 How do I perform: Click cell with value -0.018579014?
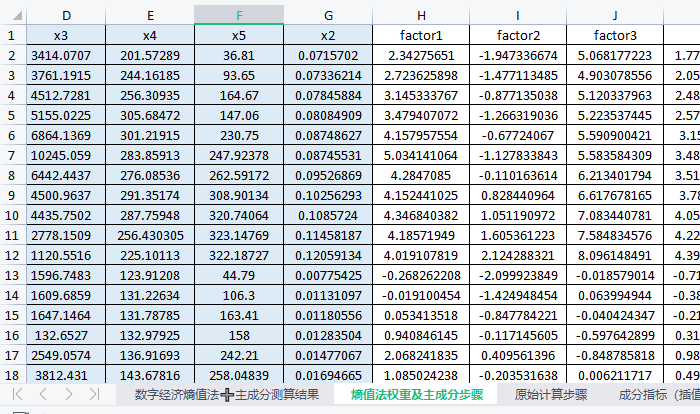pyautogui.click(x=615, y=276)
